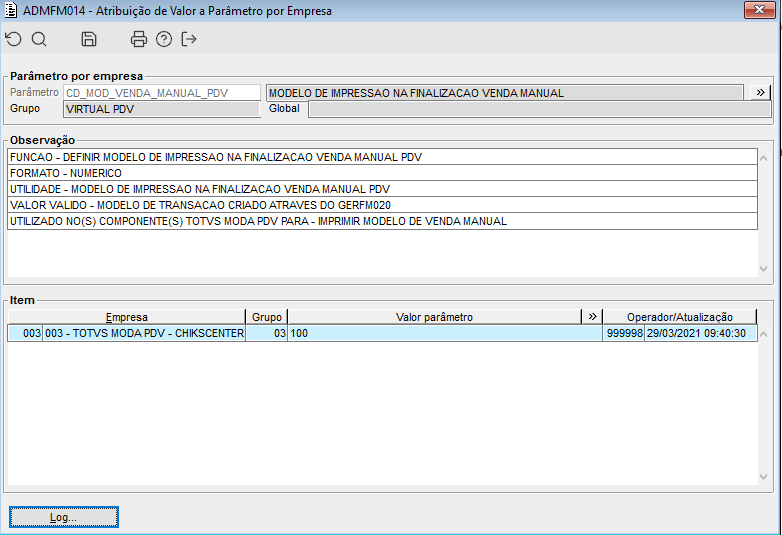
Task: Sort by the Empresa column header
Action: (127, 317)
